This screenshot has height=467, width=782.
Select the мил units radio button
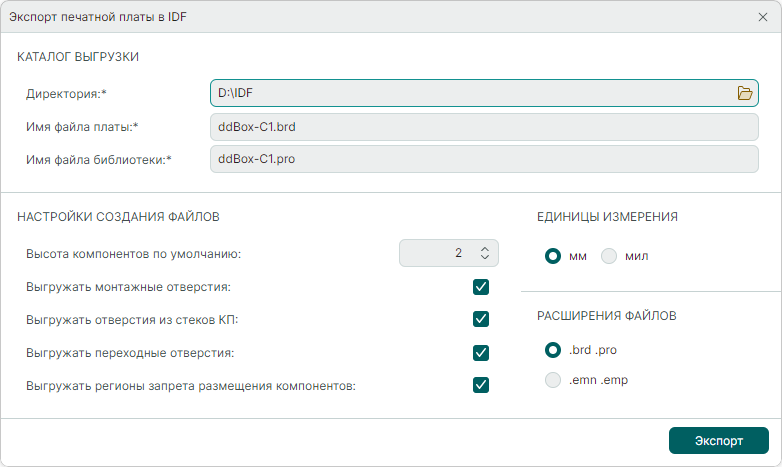609,255
